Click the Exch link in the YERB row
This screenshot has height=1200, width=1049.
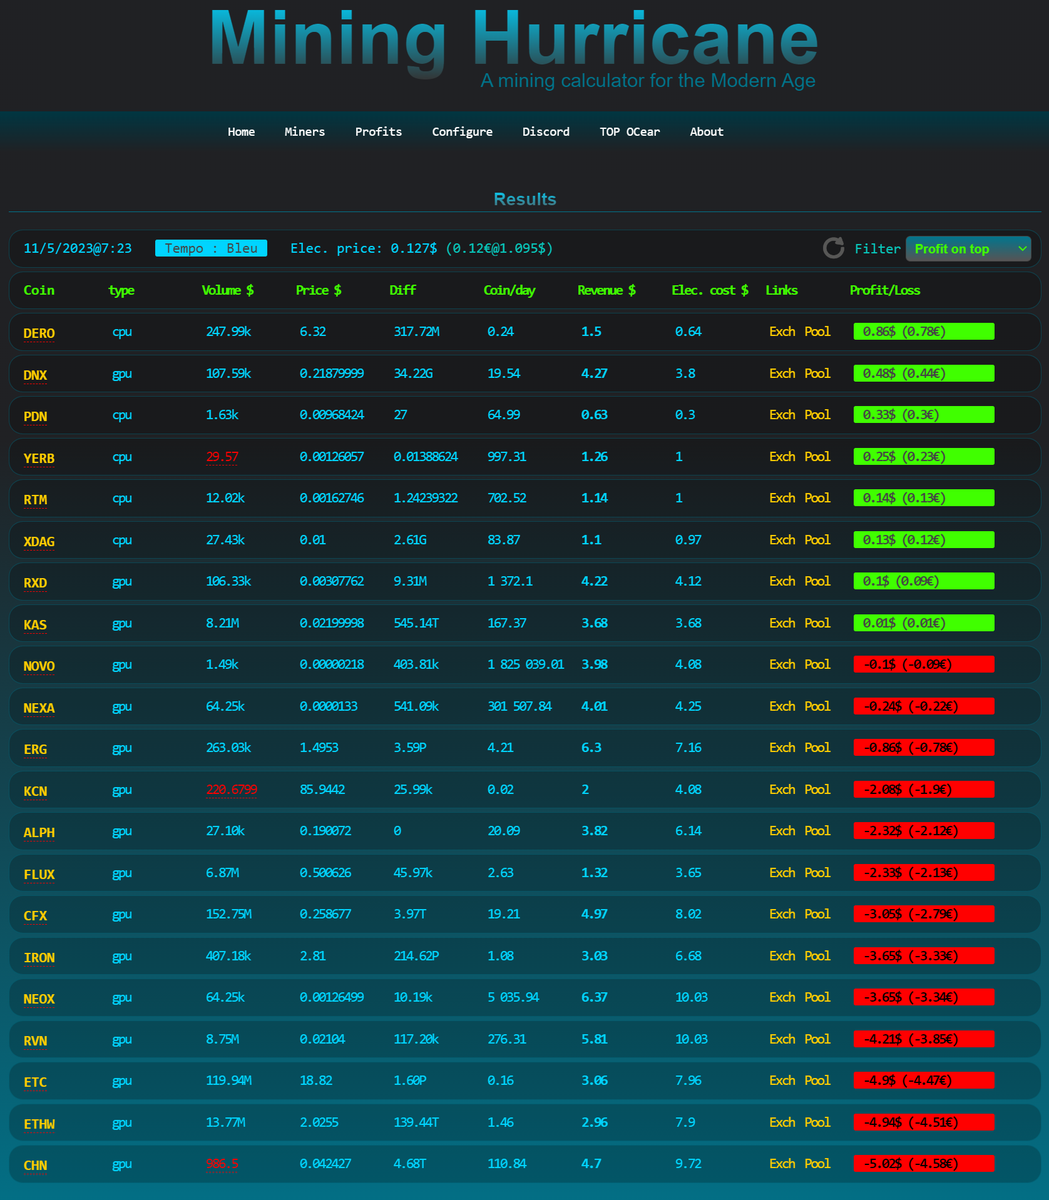tap(782, 456)
